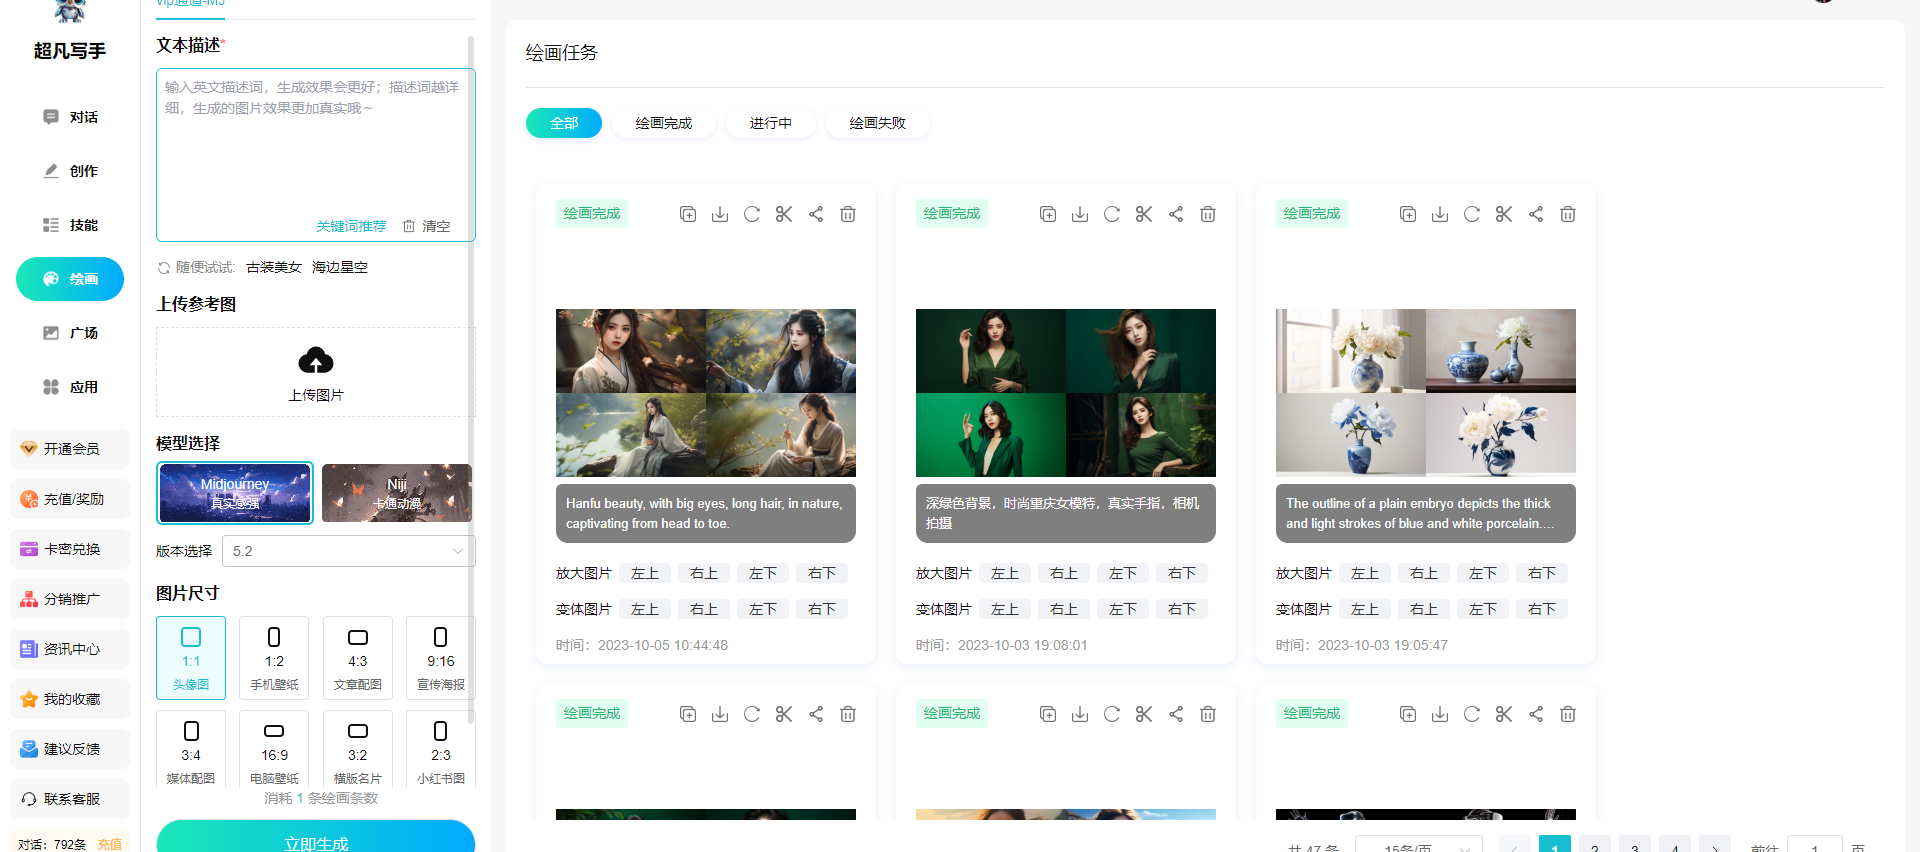Click 关键词推荐 link
The height and width of the screenshot is (852, 1920).
351,226
